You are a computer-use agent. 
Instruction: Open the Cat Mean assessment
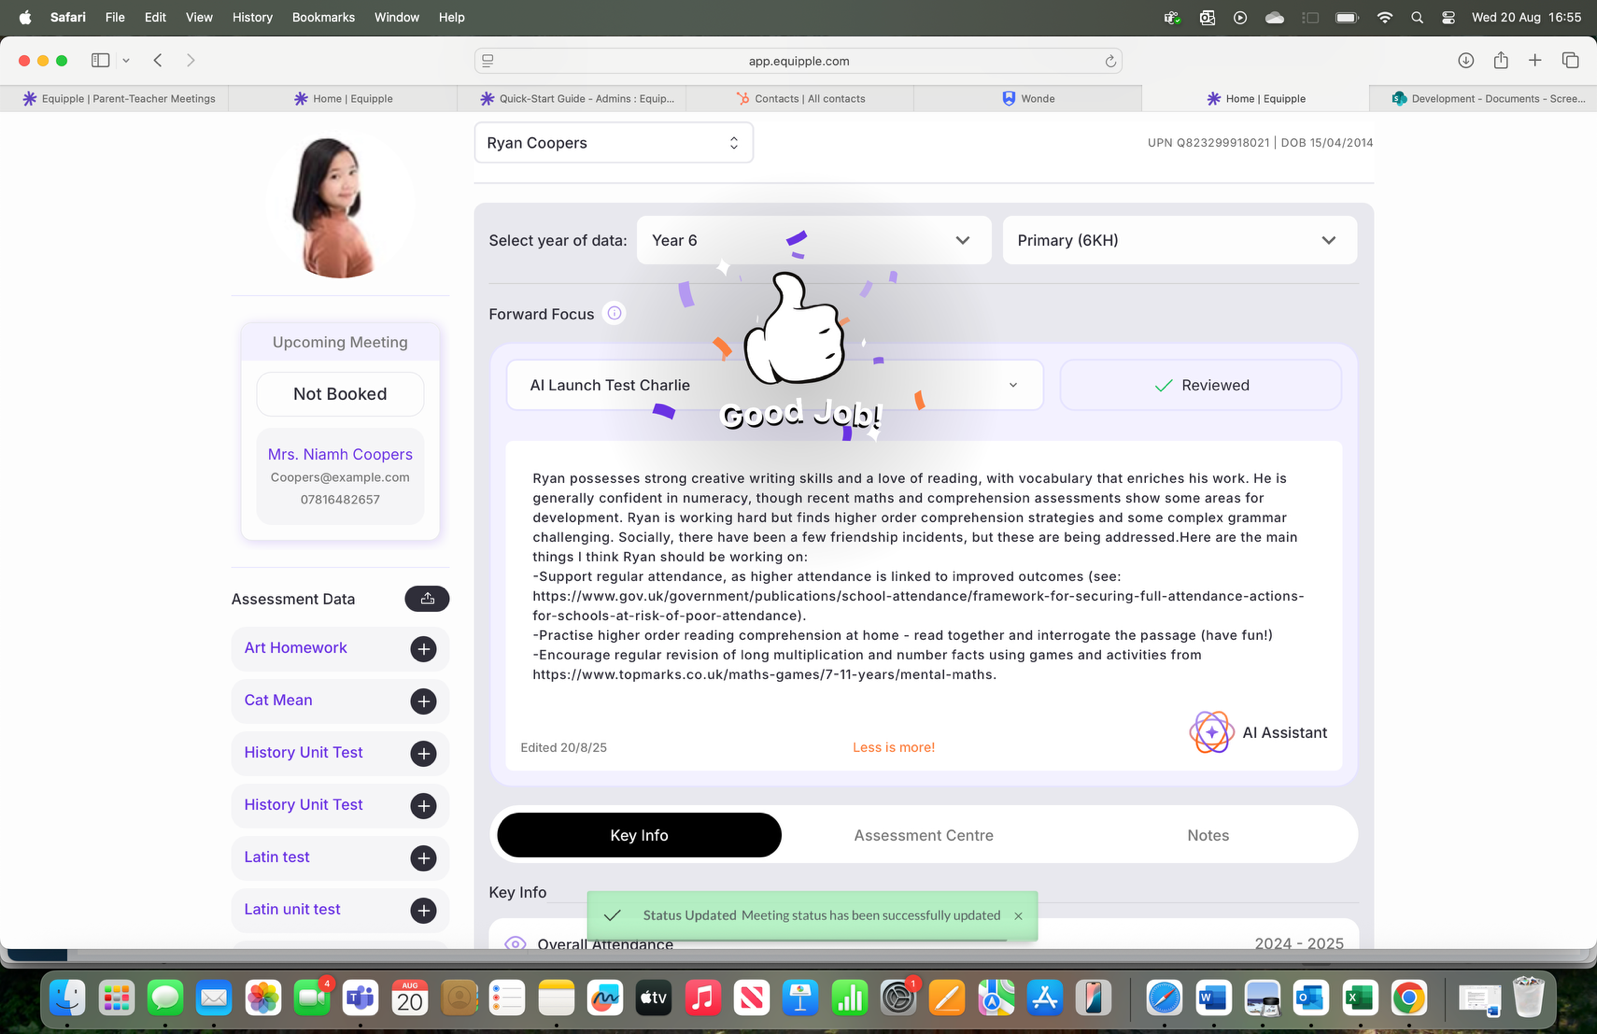pos(278,700)
